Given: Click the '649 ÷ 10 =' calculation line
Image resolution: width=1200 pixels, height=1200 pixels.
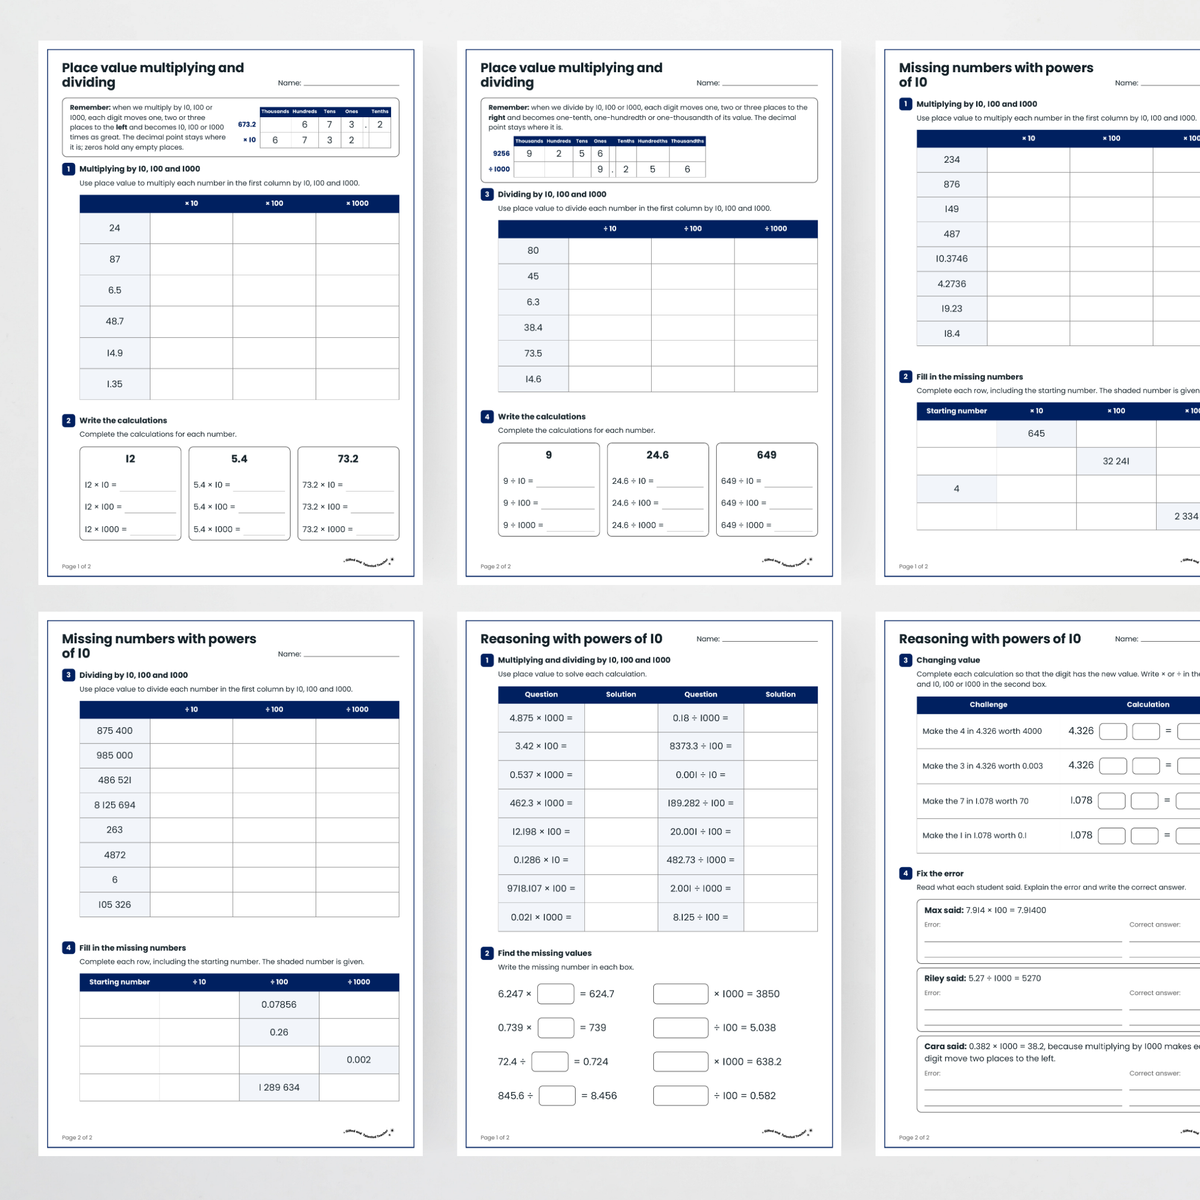Looking at the screenshot, I should [766, 481].
